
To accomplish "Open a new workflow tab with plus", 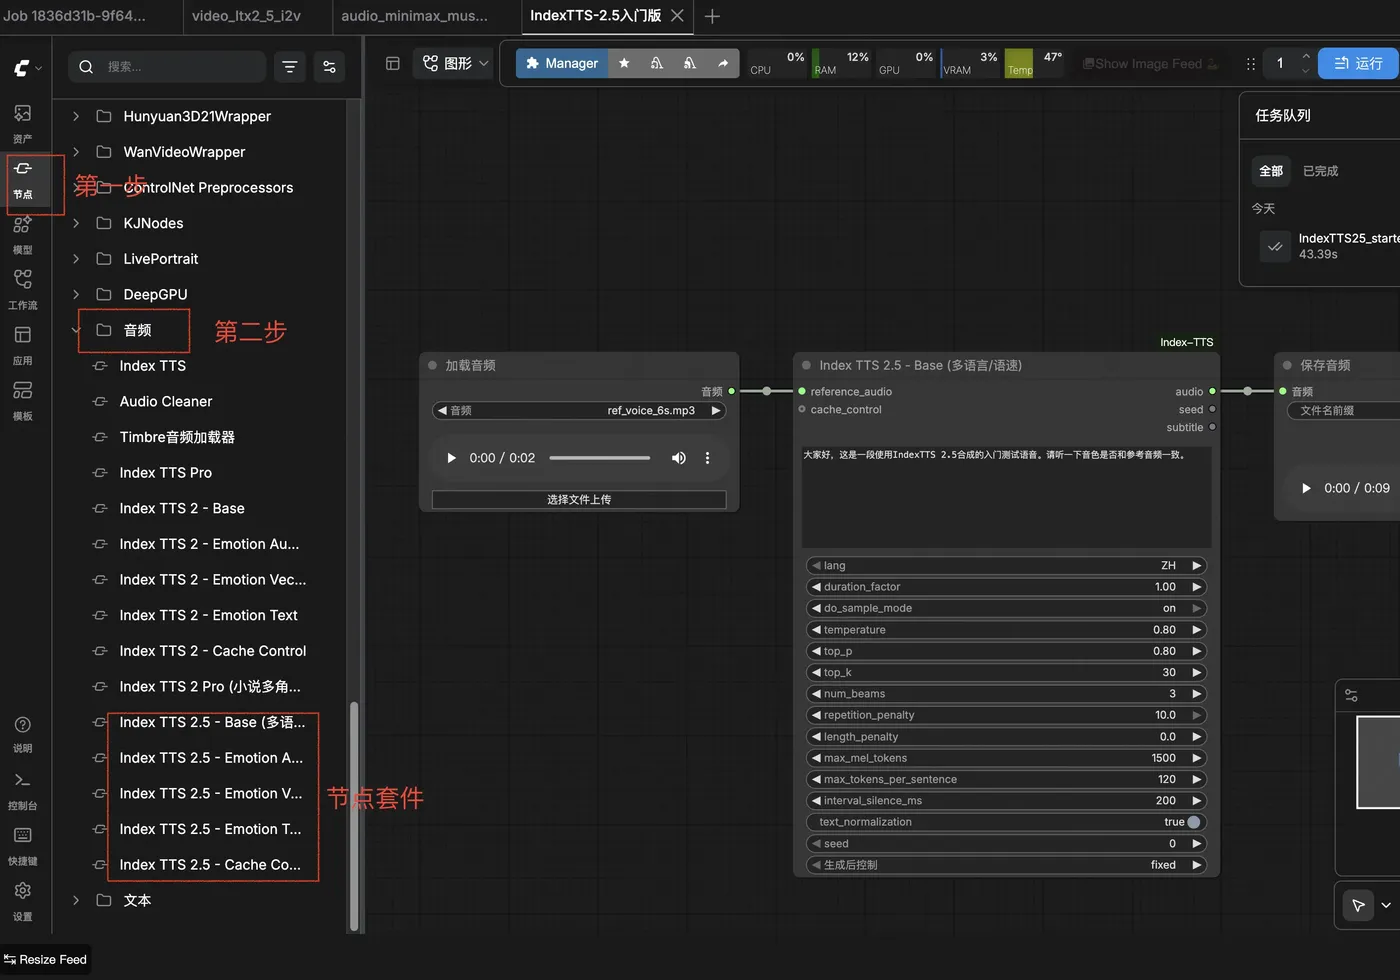I will (x=712, y=16).
